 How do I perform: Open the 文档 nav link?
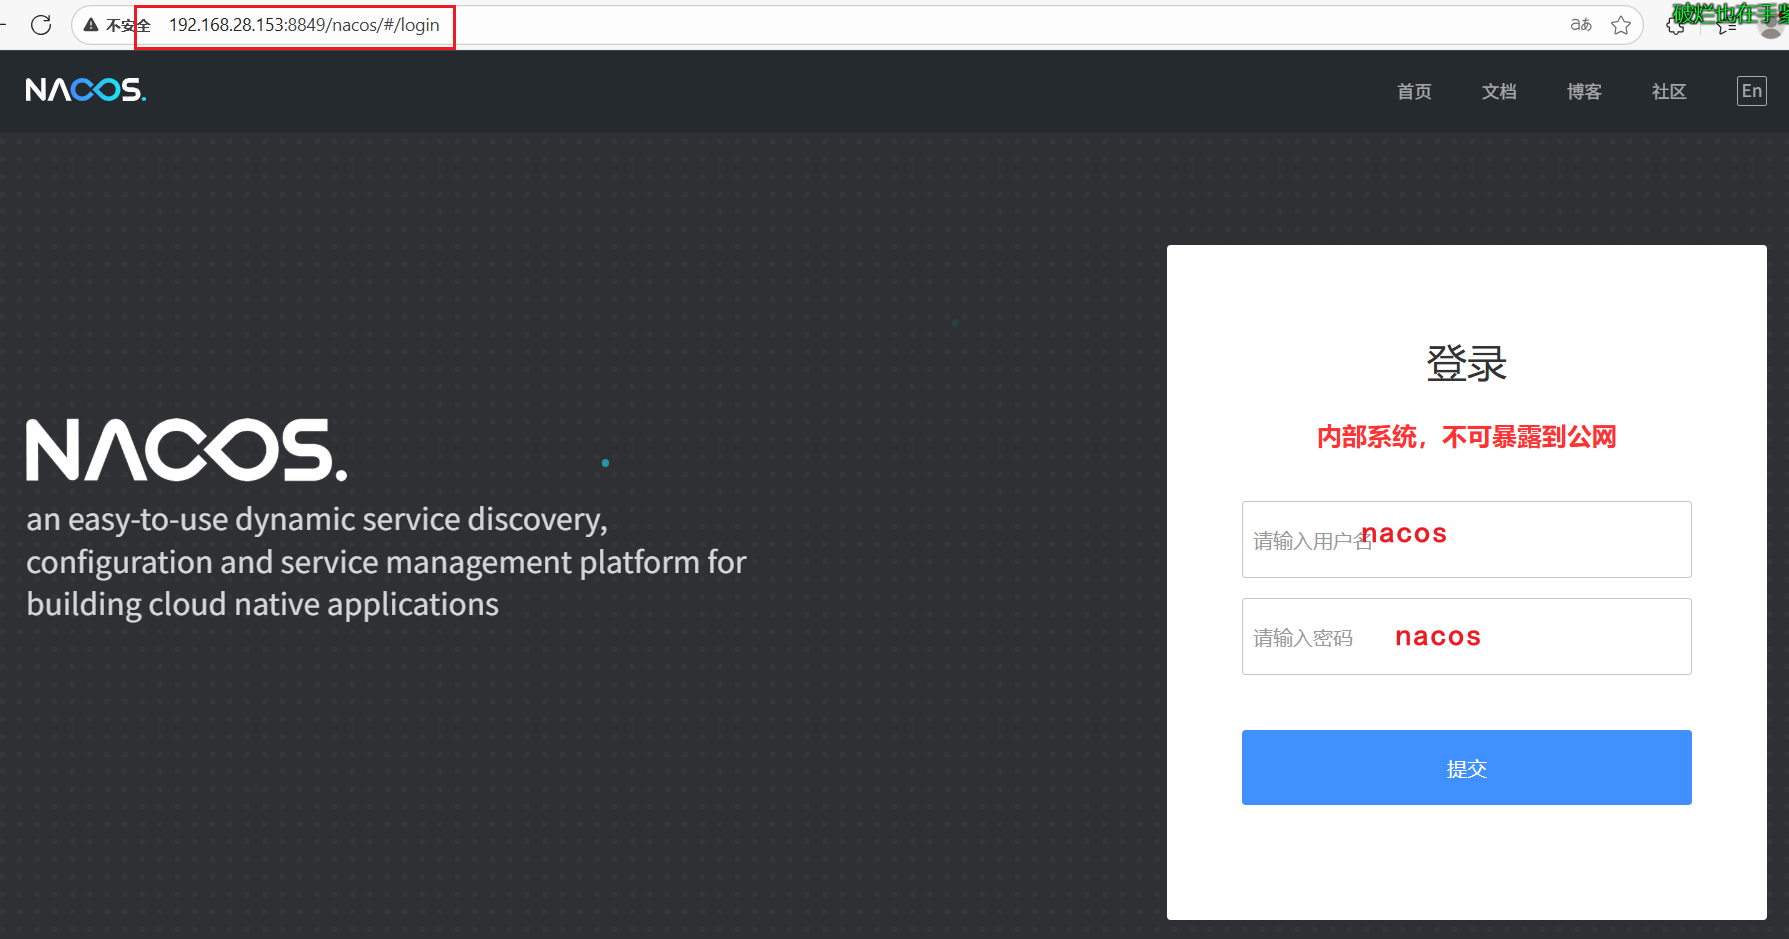coord(1499,92)
